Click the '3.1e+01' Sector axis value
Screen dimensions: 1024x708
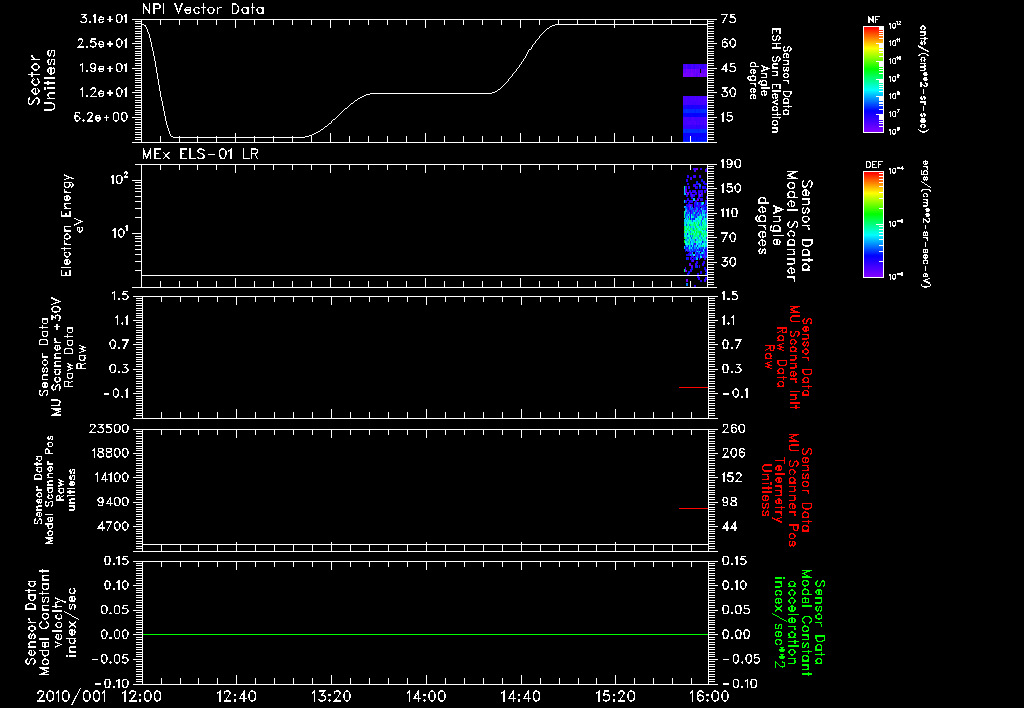(x=104, y=19)
